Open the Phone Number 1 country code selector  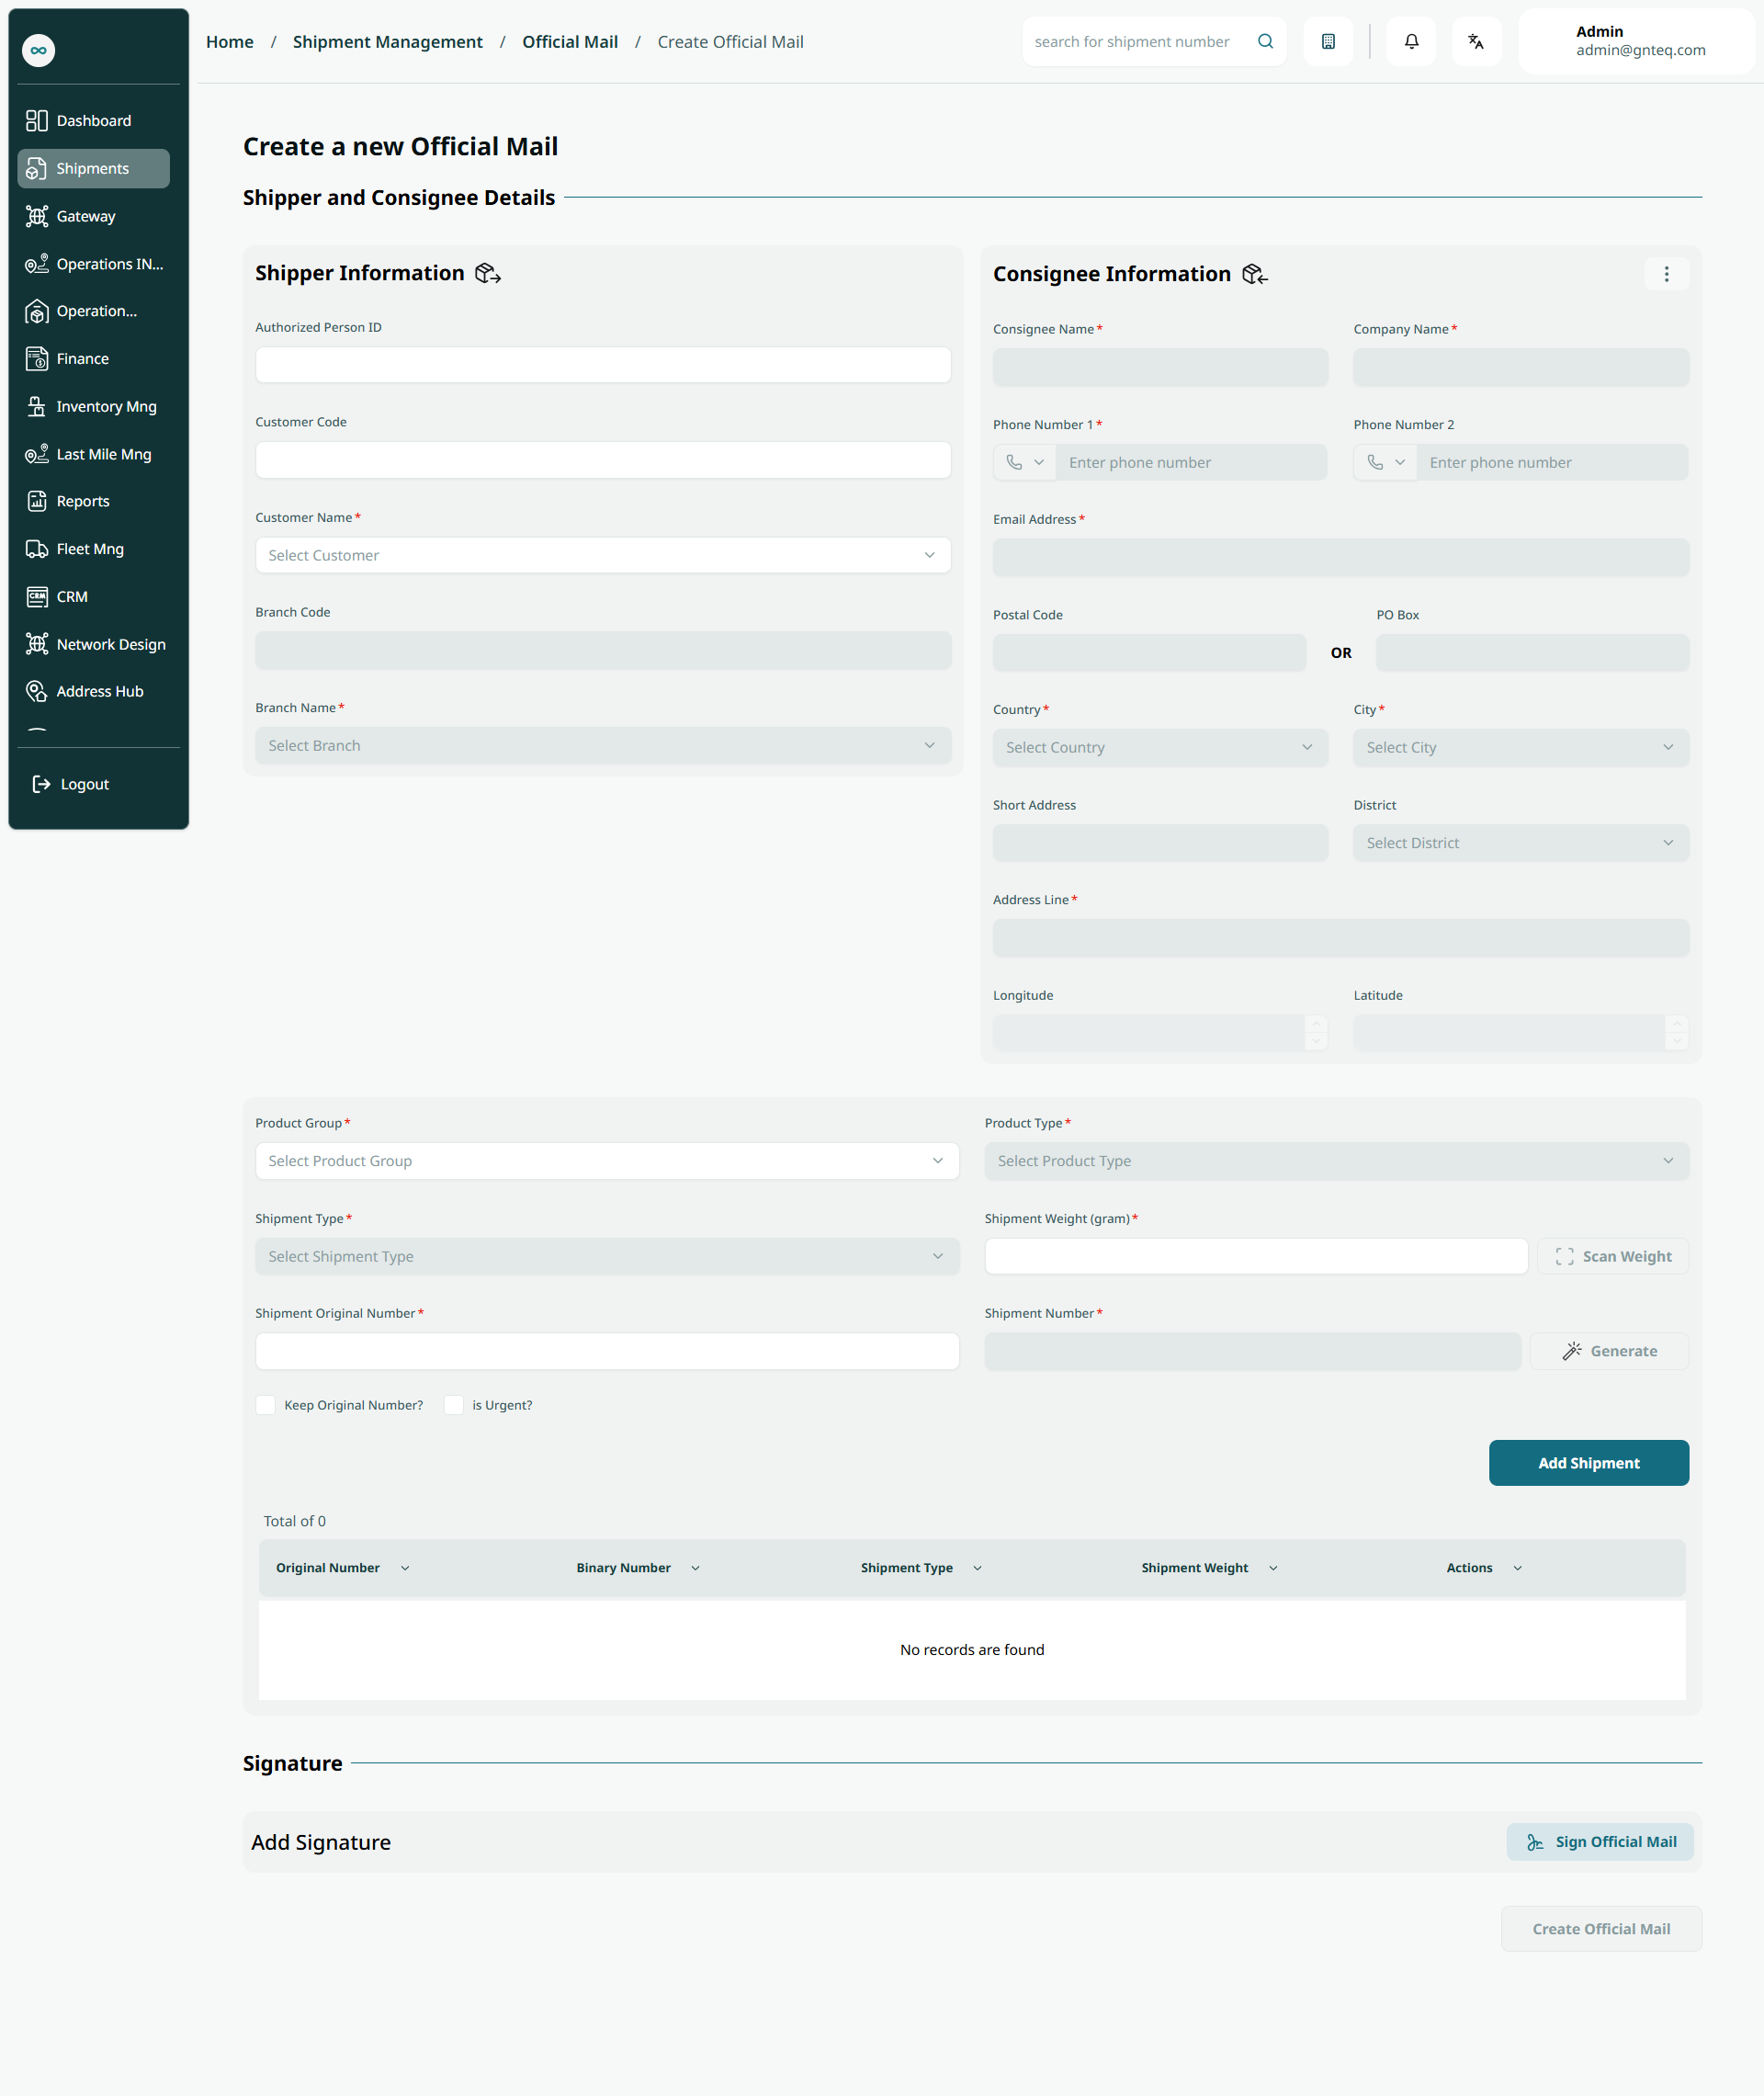click(x=1025, y=462)
